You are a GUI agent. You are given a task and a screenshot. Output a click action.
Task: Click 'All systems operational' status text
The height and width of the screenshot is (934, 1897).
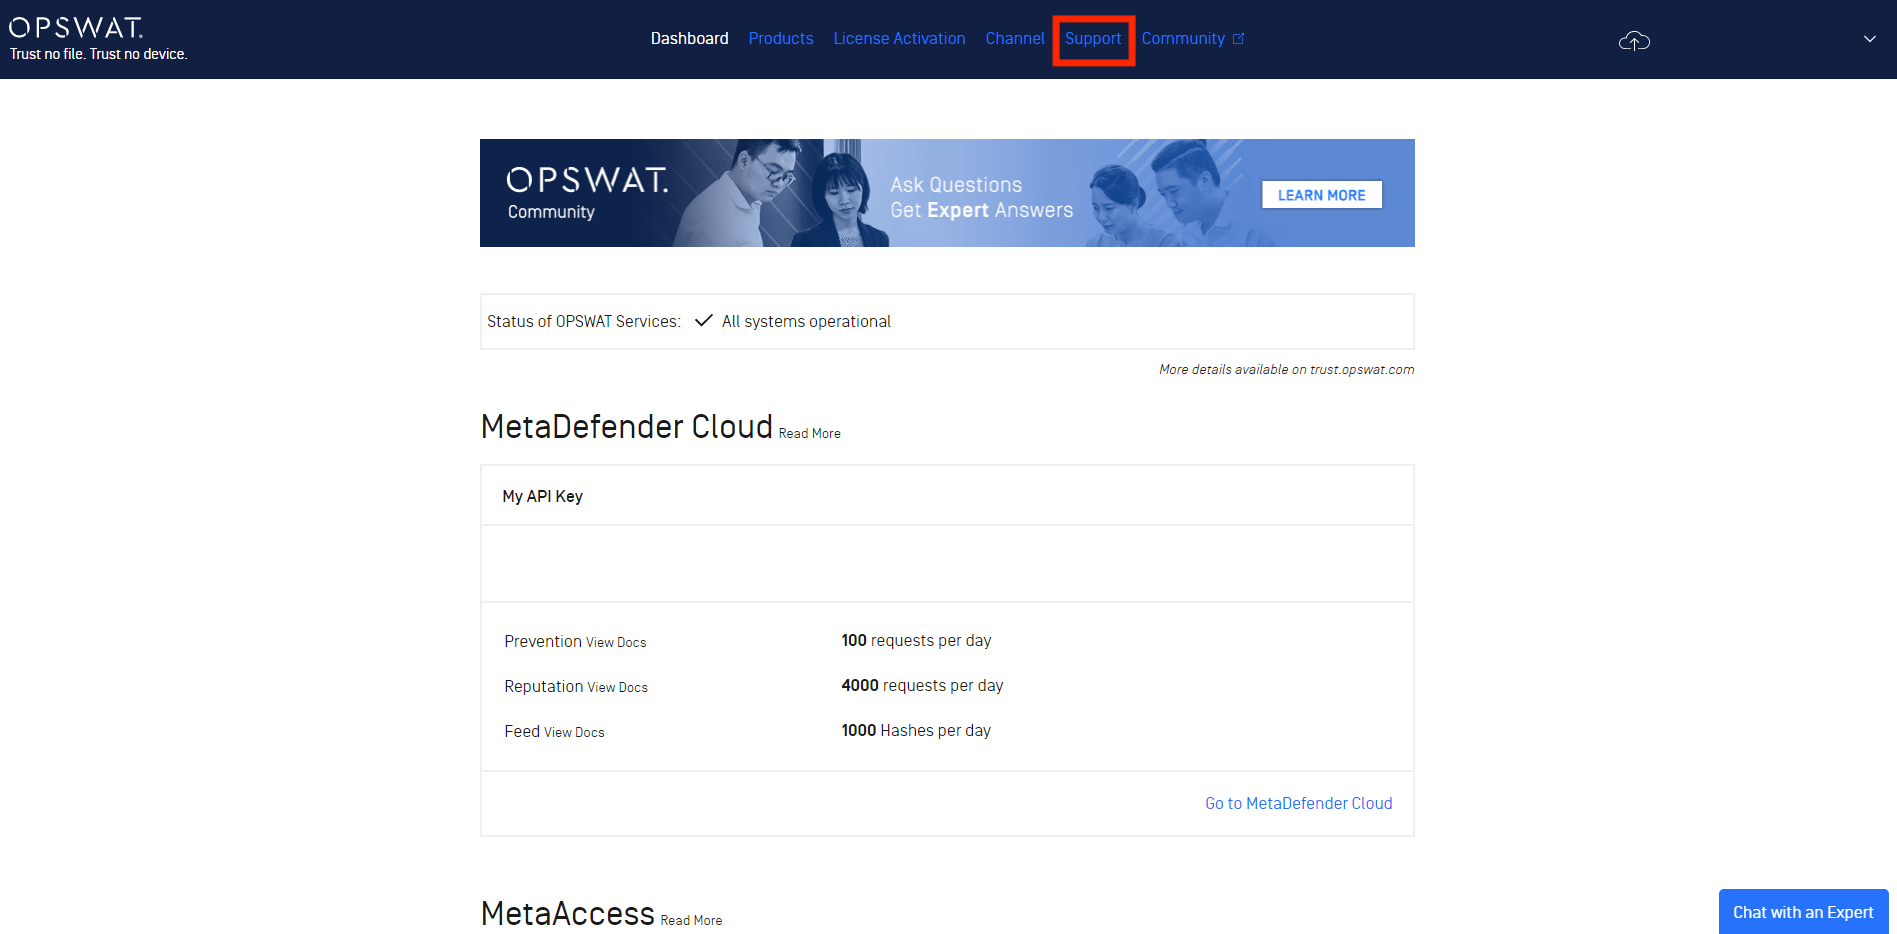[x=806, y=321]
